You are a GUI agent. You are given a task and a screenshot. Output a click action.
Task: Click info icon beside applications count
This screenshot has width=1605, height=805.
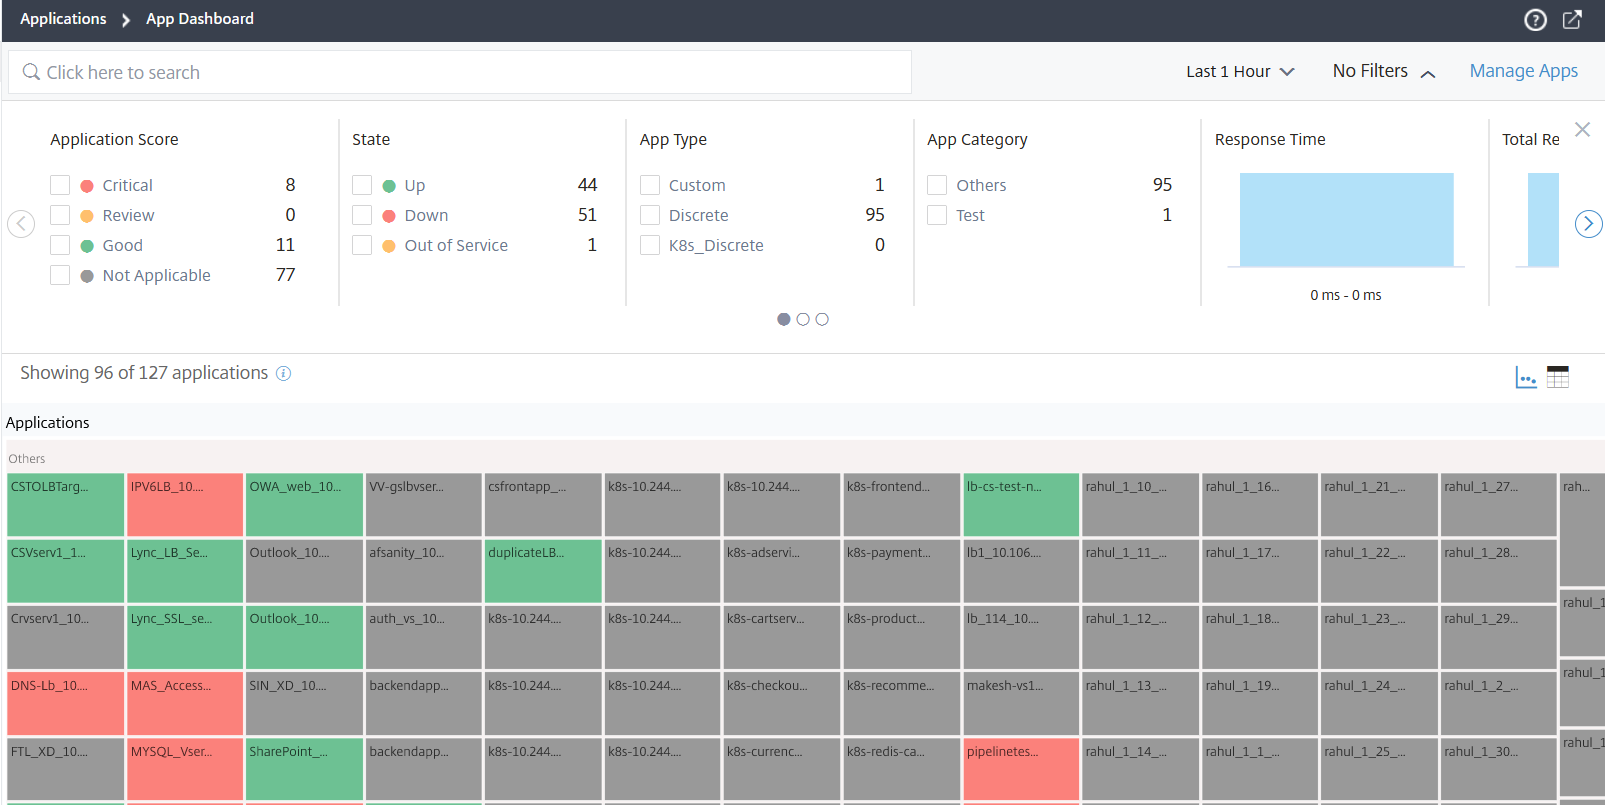point(283,373)
